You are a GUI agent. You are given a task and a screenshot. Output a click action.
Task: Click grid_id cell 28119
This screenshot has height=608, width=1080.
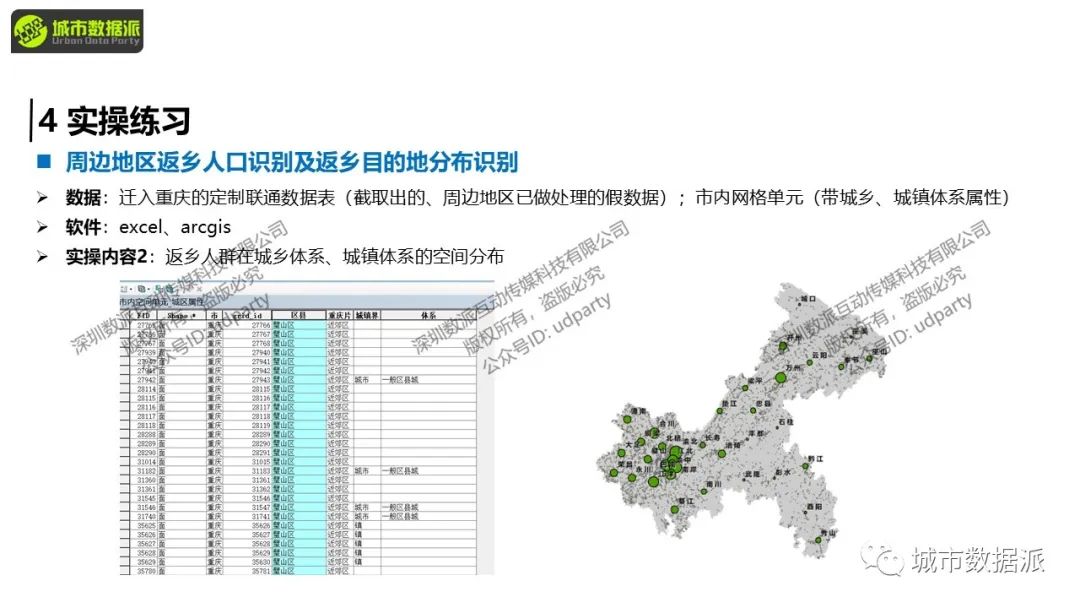248,425
